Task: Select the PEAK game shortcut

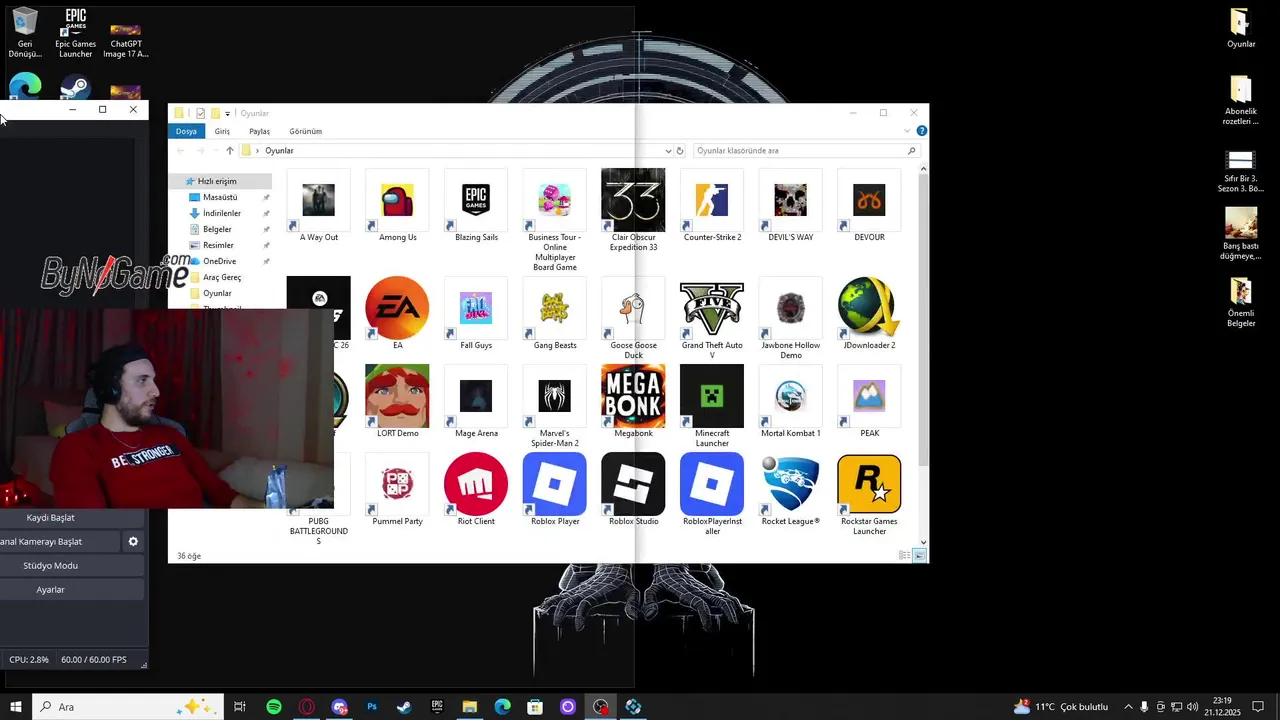Action: coord(869,402)
